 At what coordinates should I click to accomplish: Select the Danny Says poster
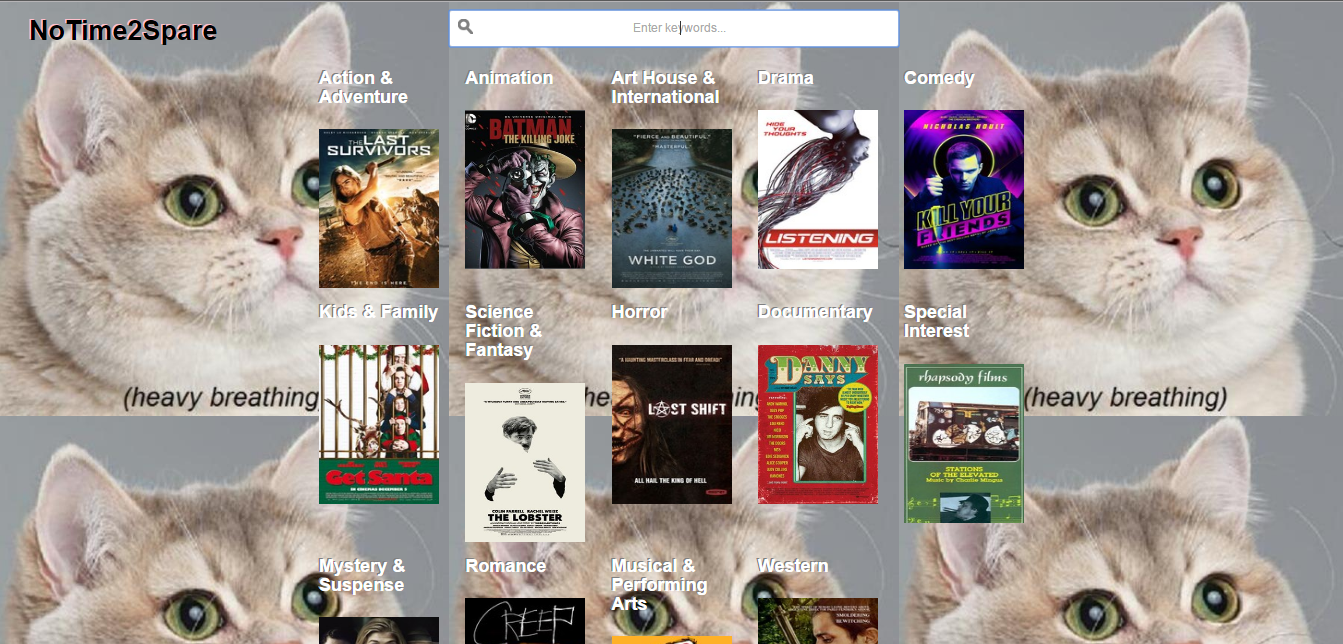coord(818,424)
